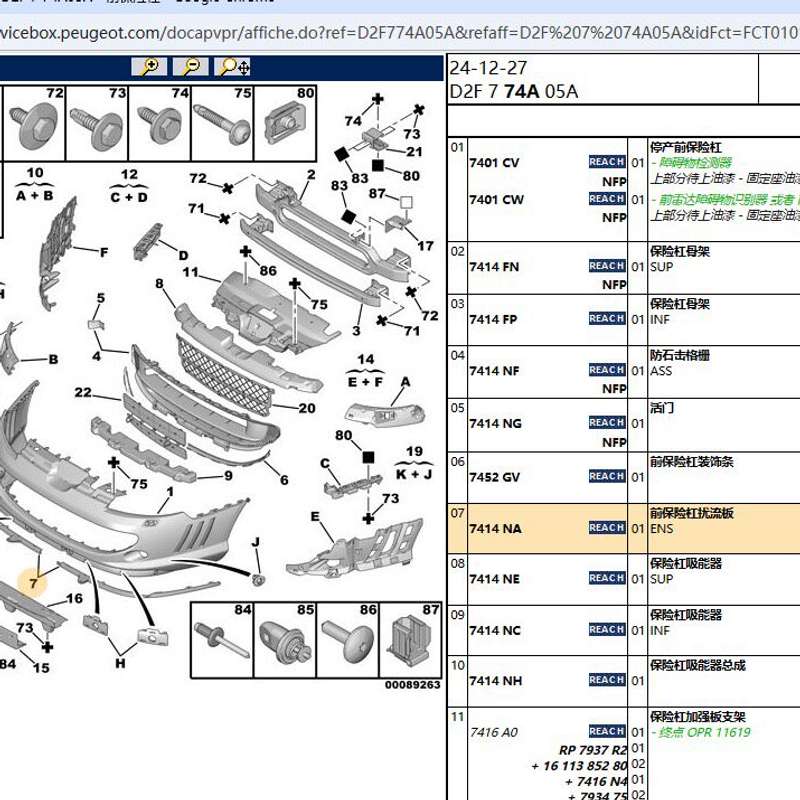Click grille callout number 20
800x800 pixels.
pyautogui.click(x=307, y=408)
